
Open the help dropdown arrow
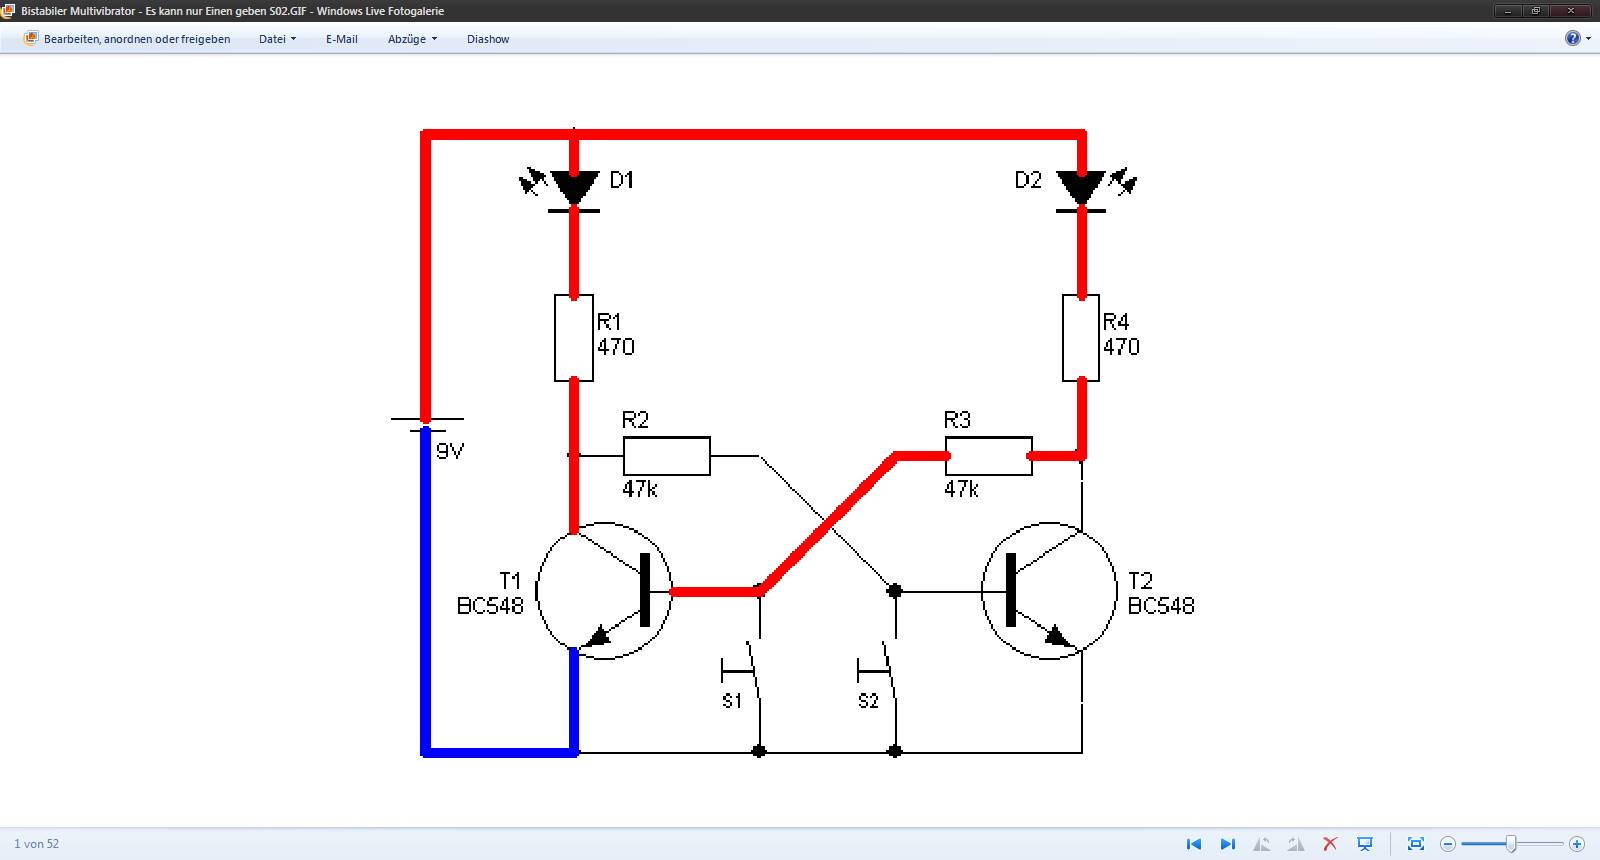click(1588, 39)
